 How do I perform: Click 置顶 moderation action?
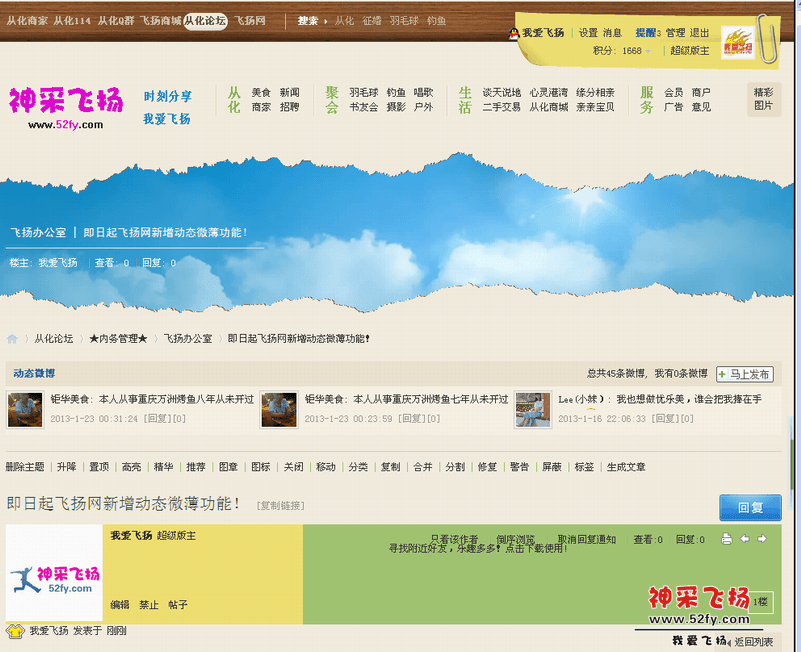coord(99,467)
